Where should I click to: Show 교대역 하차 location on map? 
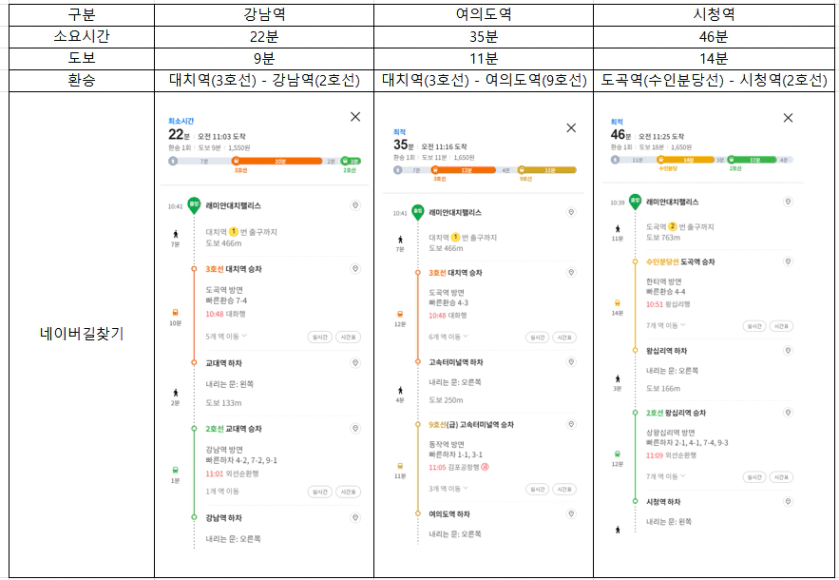click(355, 363)
